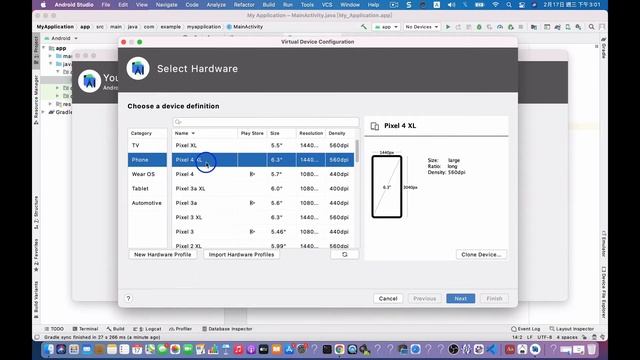Select the Wear OS category
640x360 pixels.
(x=147, y=174)
